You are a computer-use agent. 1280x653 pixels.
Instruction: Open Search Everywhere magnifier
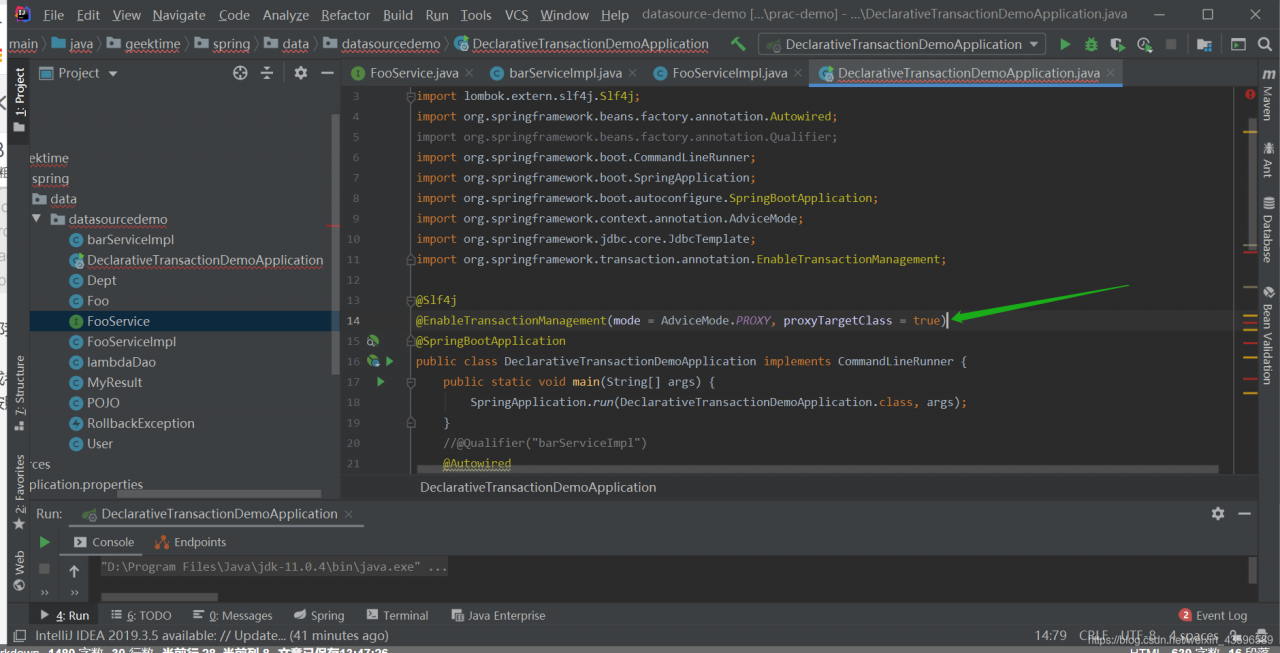1267,44
